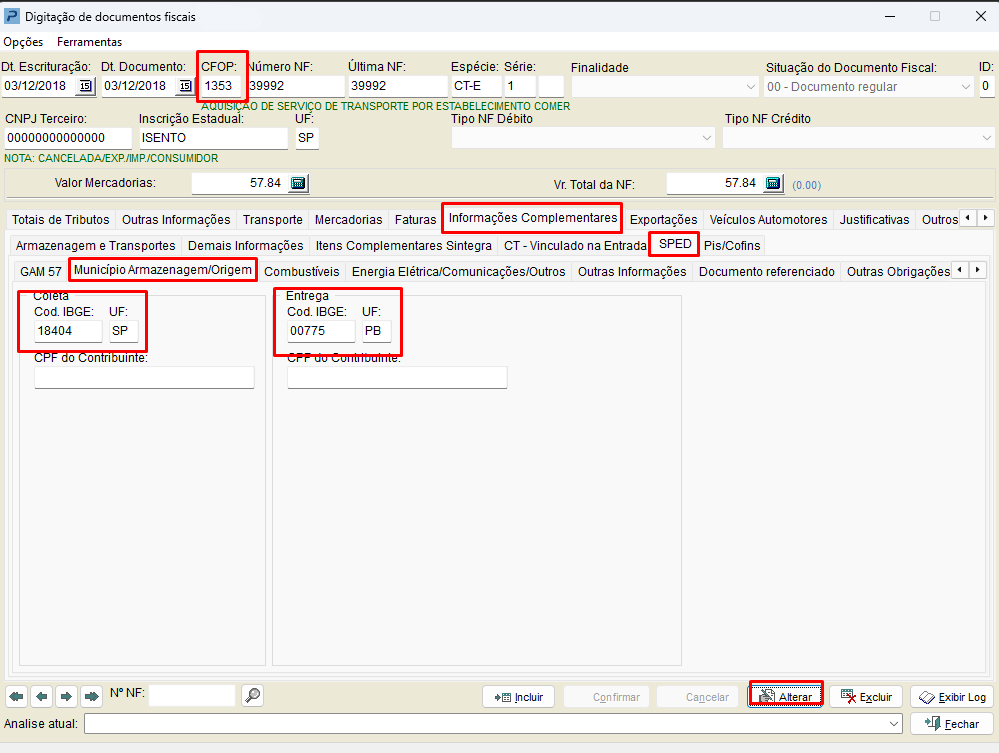The width and height of the screenshot is (999, 753).
Task: Click Entrega Cod. IBGE field
Action: click(321, 331)
